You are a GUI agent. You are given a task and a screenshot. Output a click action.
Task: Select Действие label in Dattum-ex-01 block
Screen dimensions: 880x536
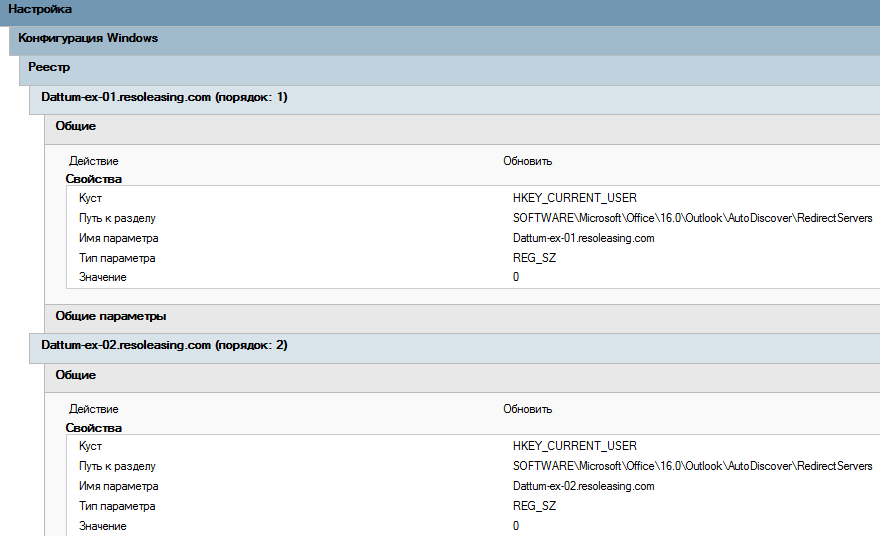tap(94, 161)
